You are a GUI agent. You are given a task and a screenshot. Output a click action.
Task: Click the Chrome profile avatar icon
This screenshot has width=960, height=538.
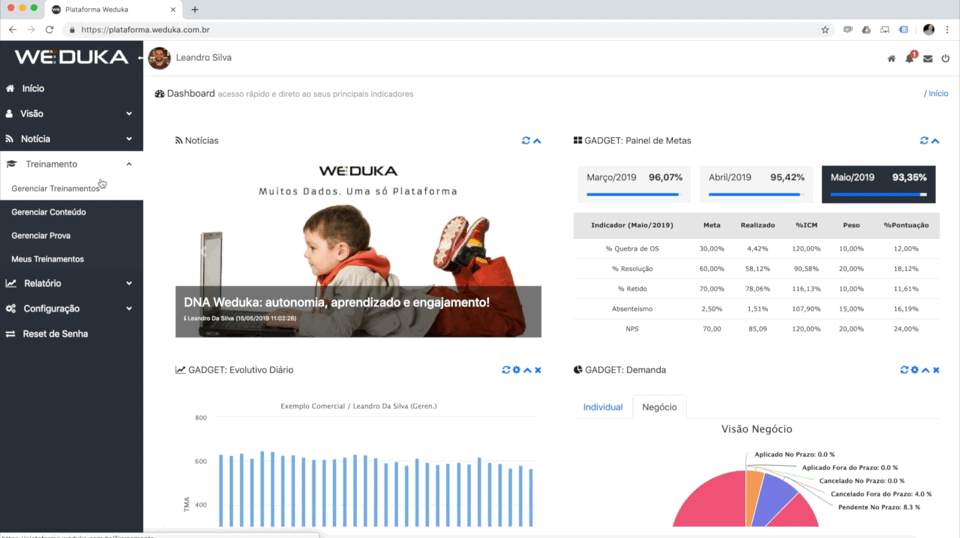click(929, 29)
